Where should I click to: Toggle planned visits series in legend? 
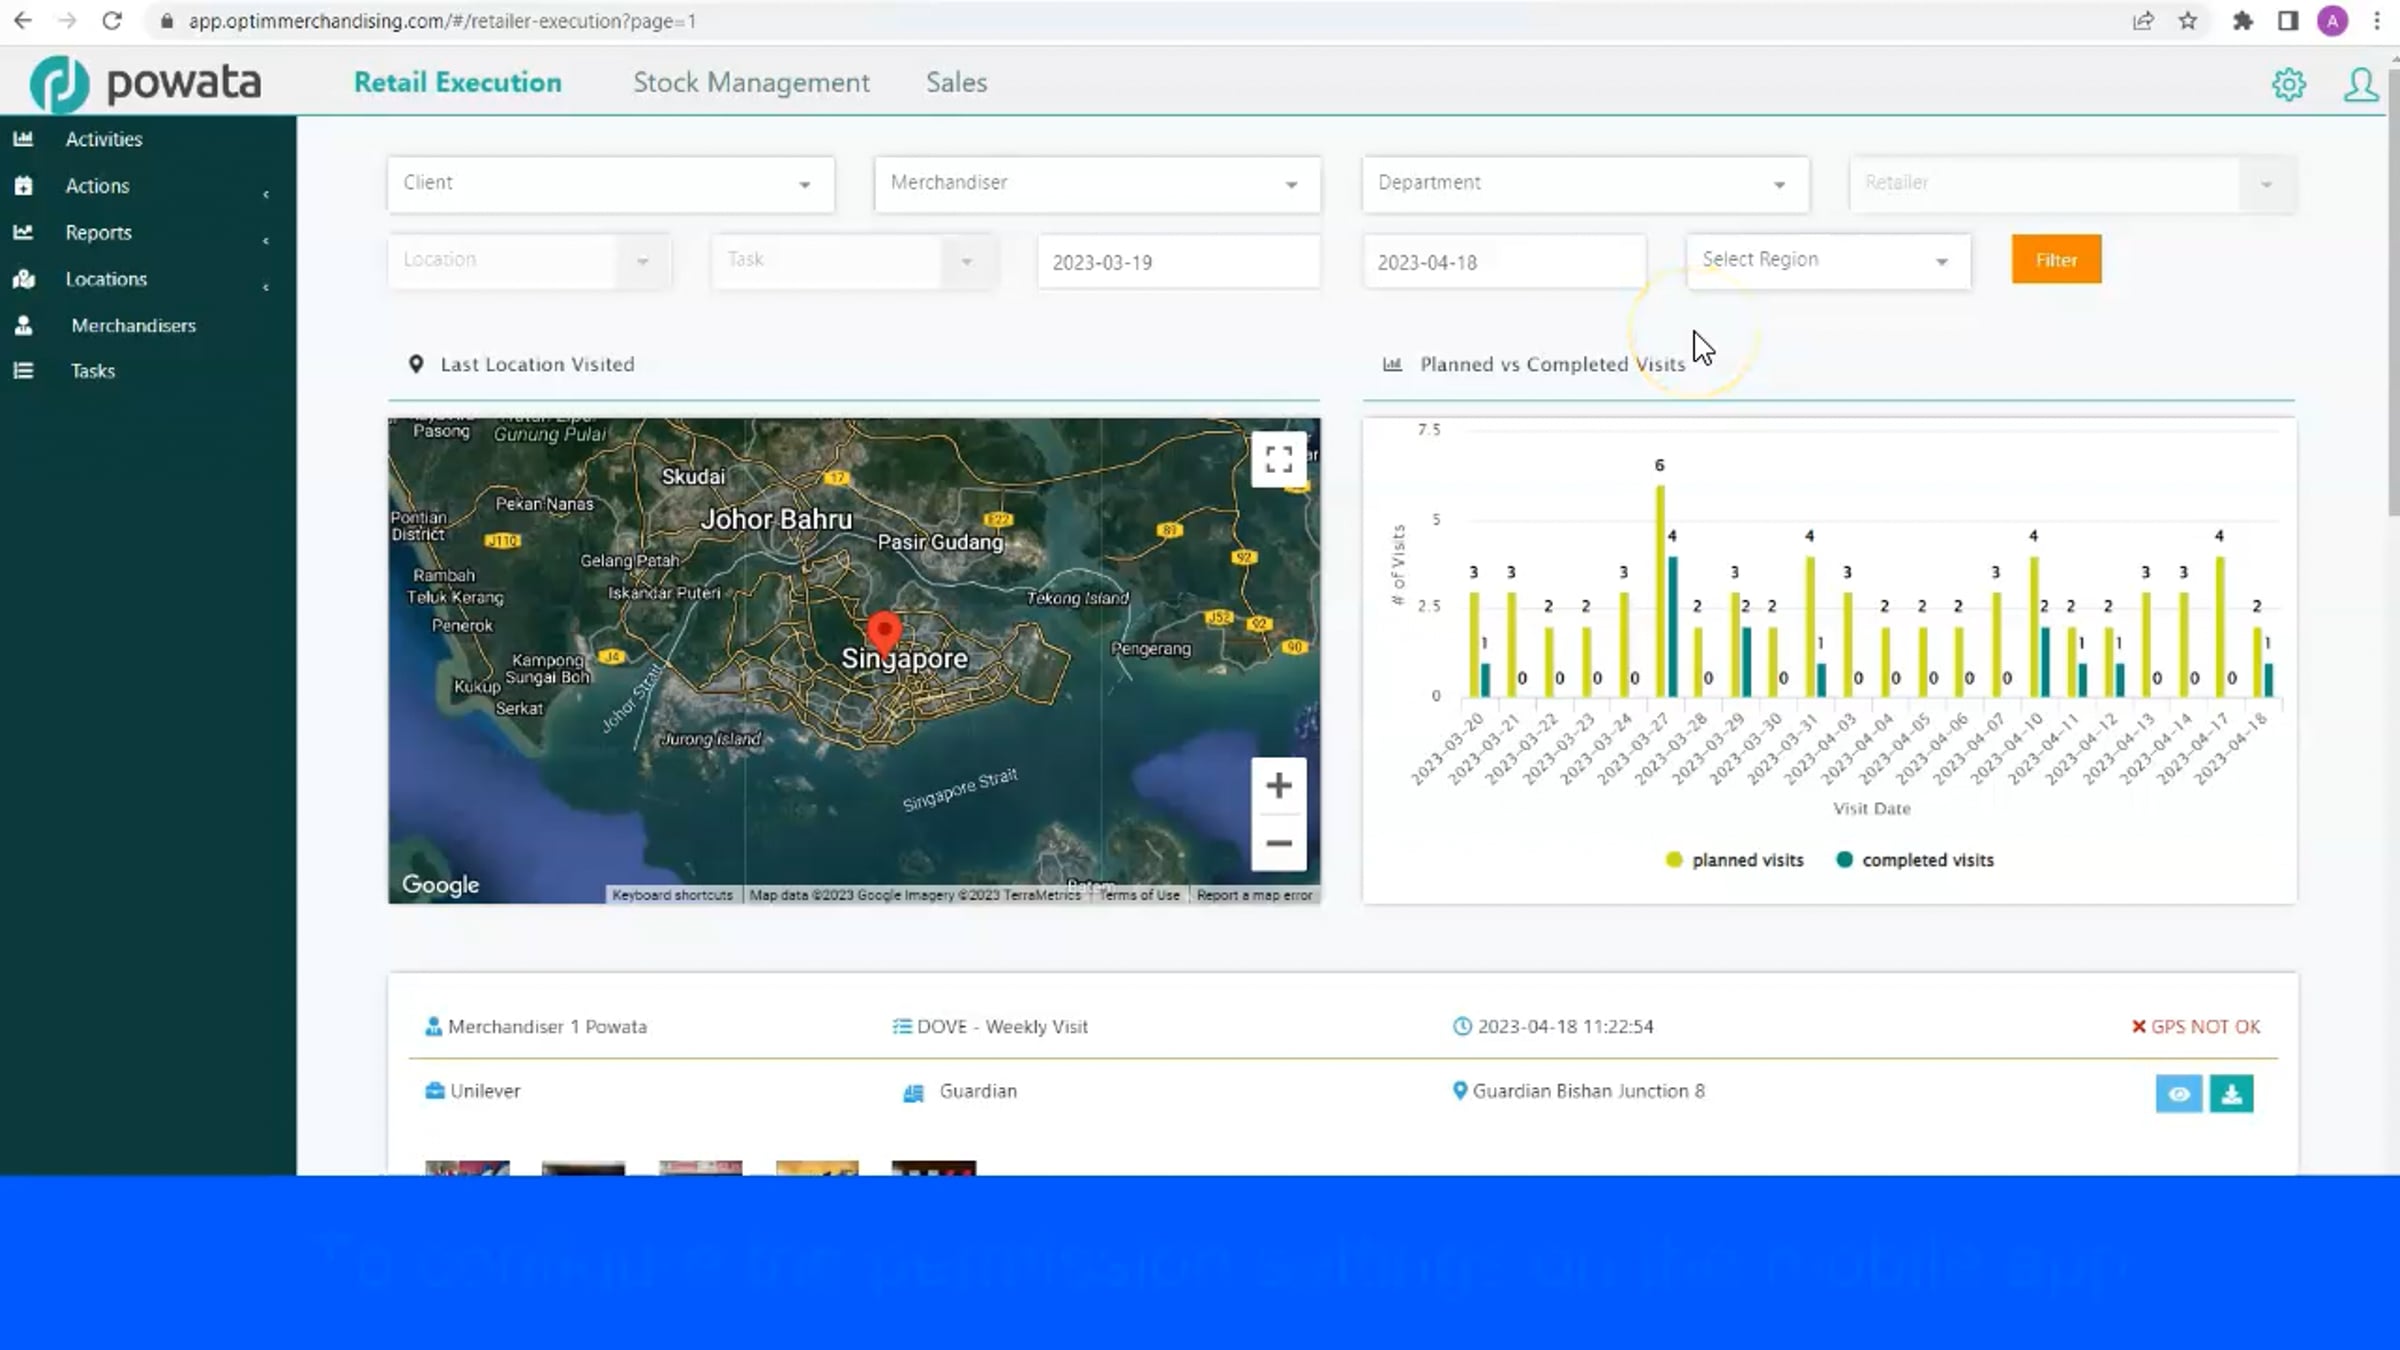1735,860
